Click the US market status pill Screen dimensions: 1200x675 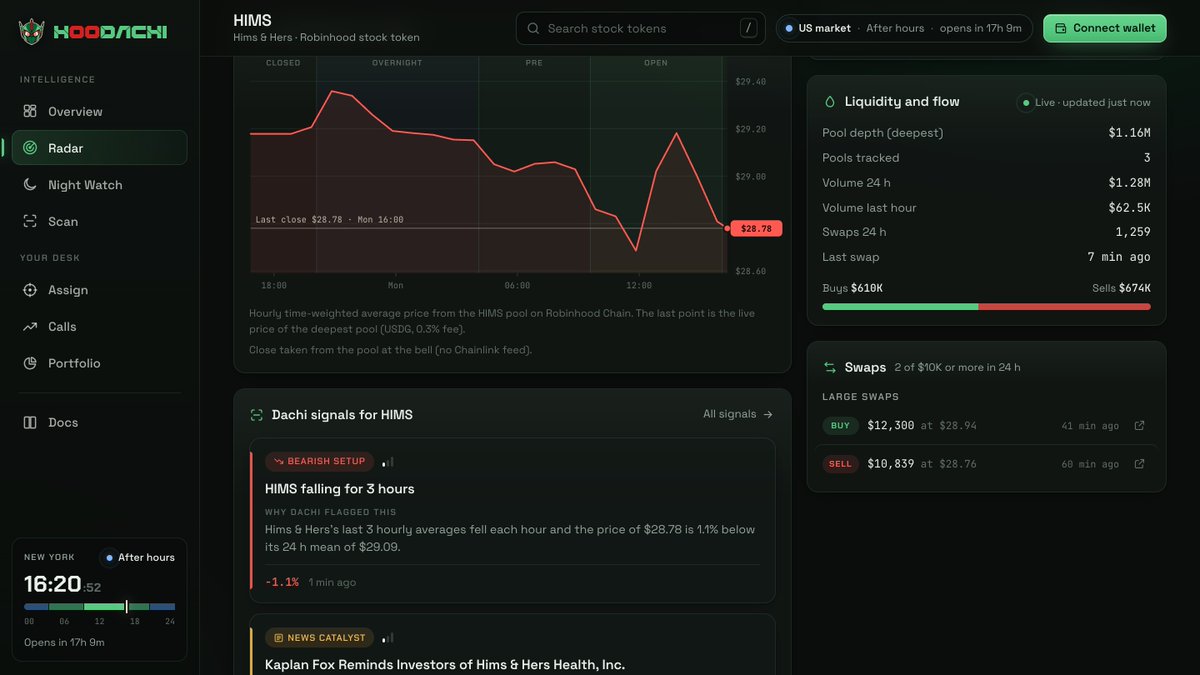[x=904, y=28]
